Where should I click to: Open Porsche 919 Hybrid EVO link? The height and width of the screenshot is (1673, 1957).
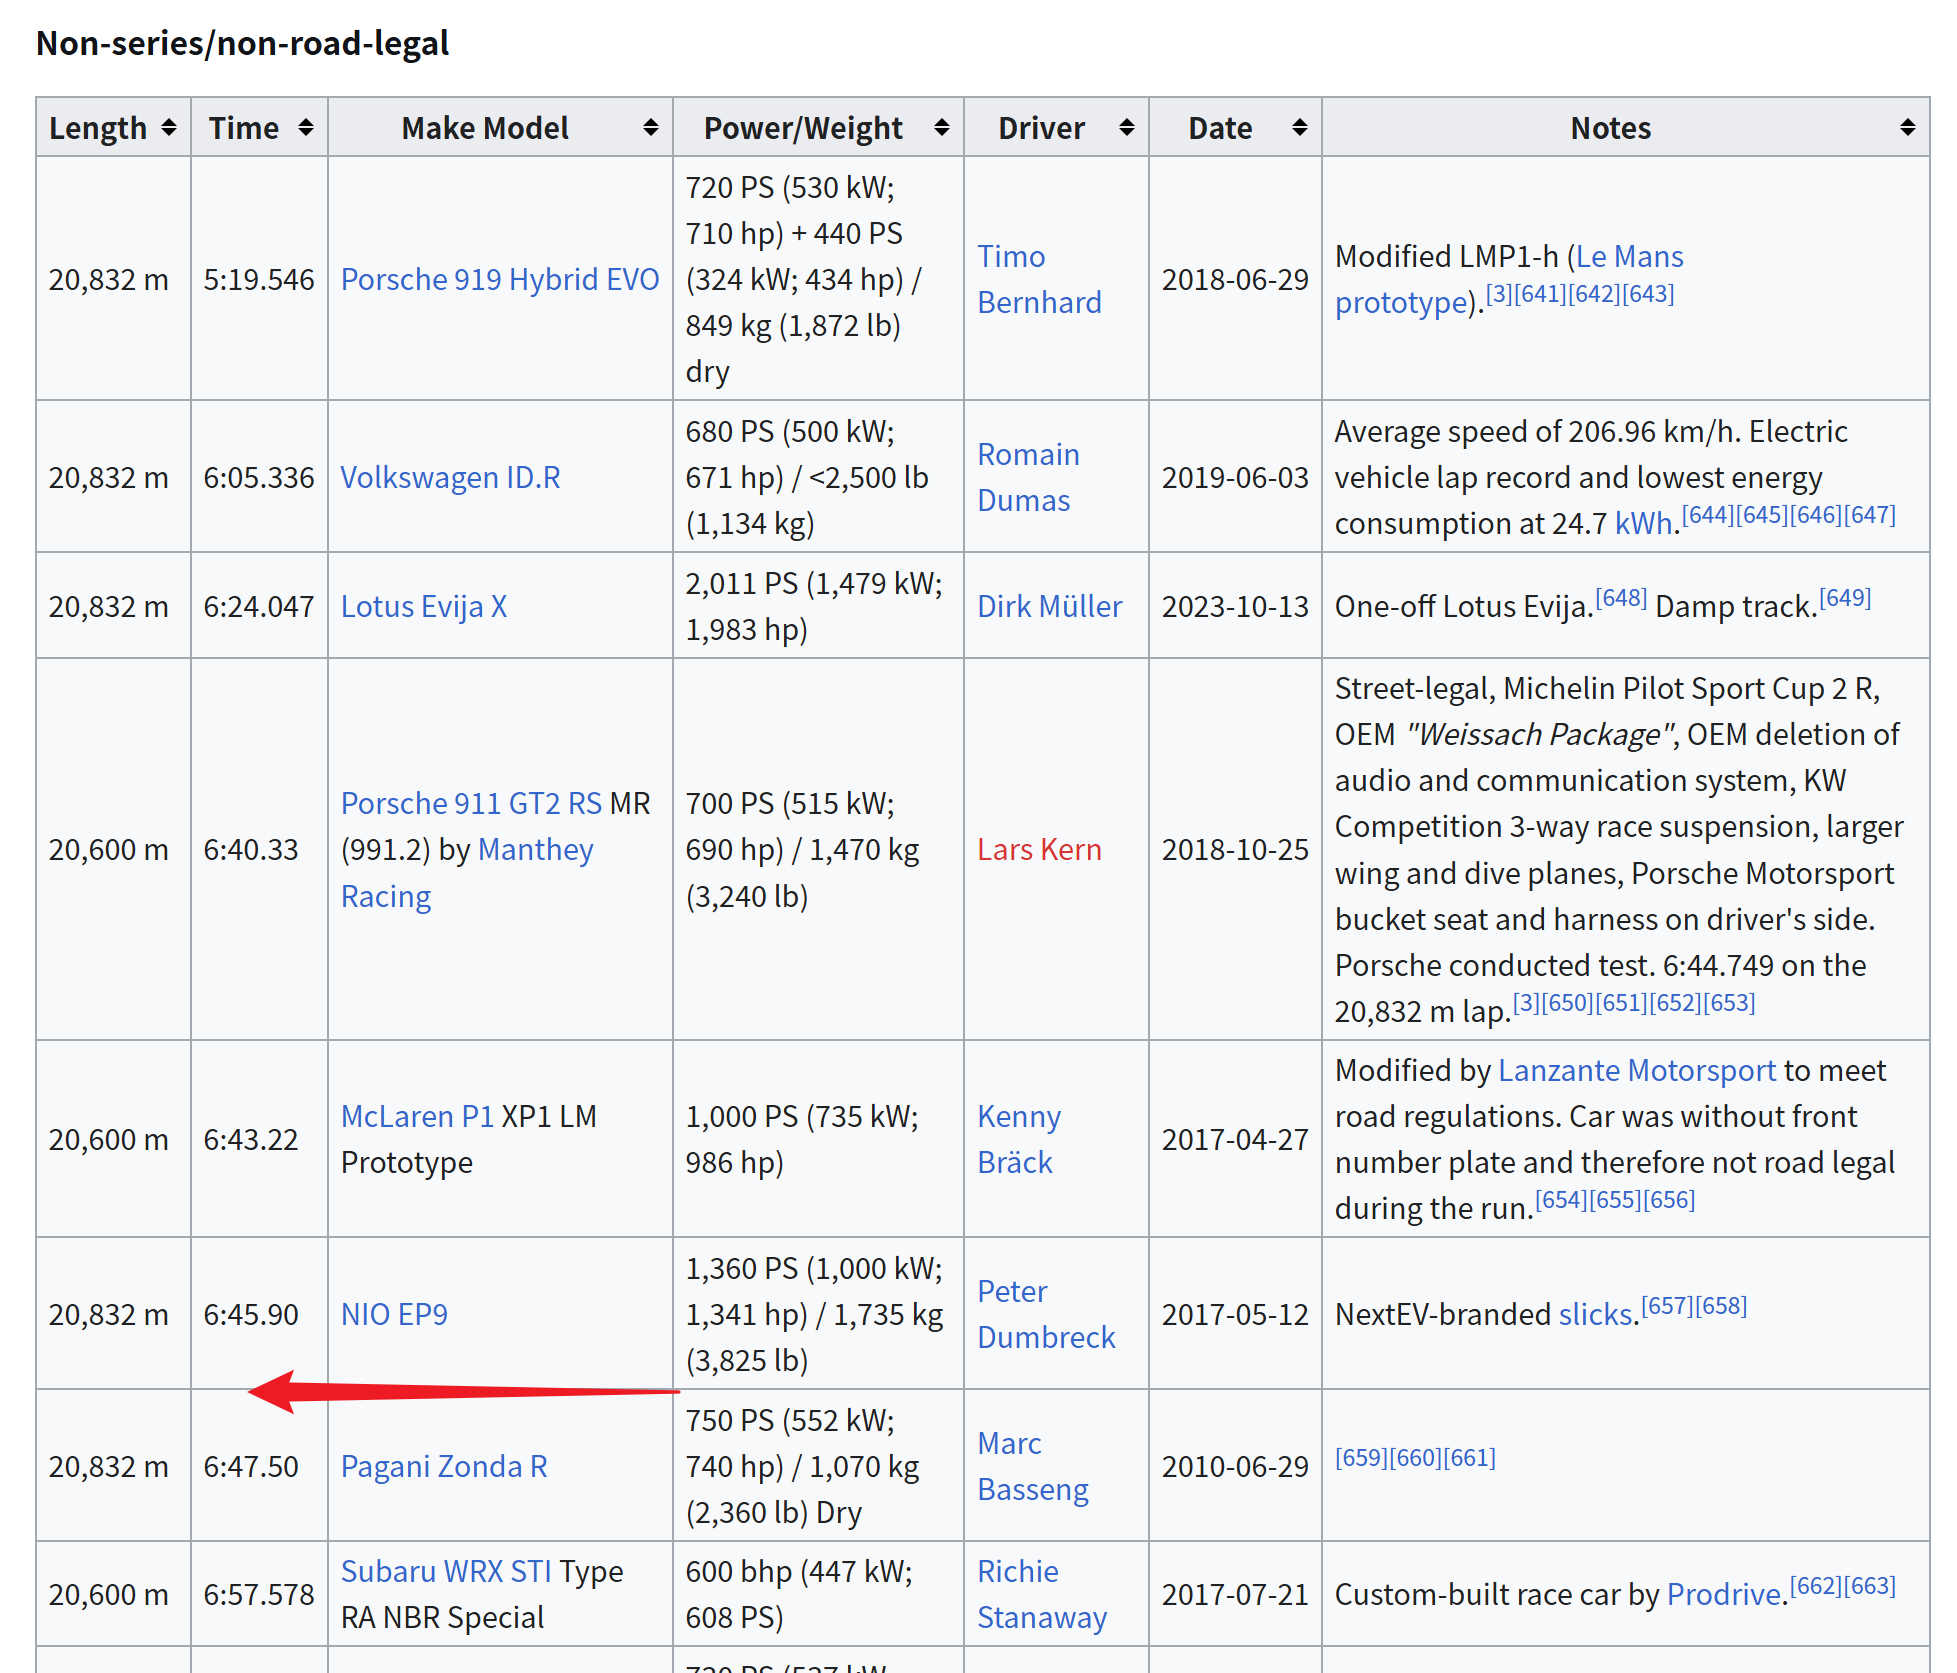pos(500,279)
